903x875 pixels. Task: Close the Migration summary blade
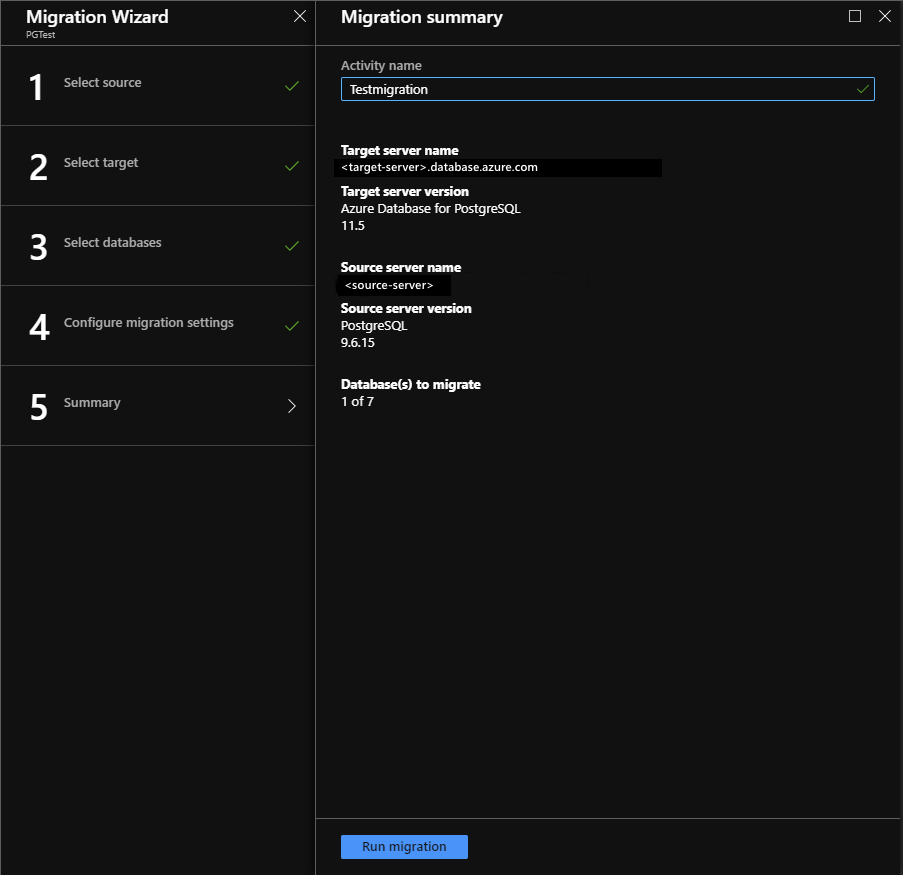pos(885,16)
